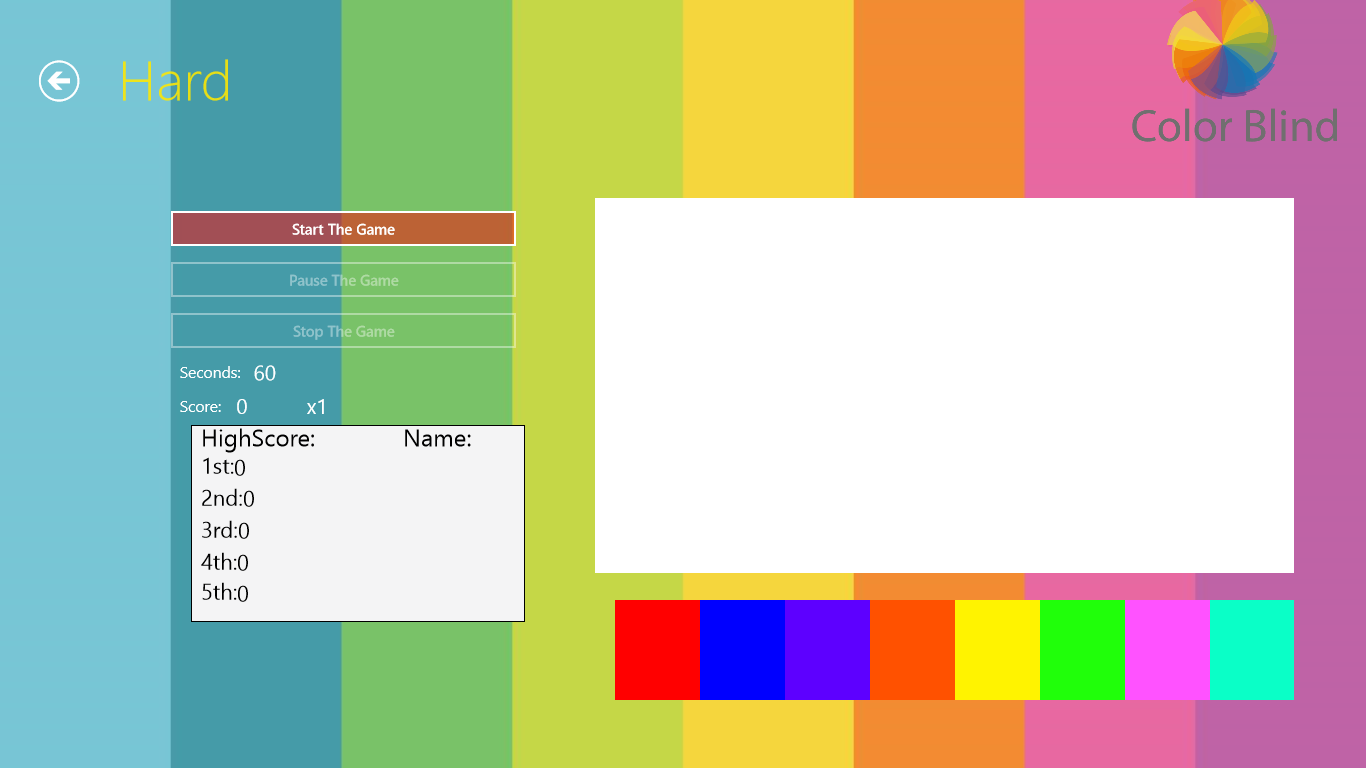Select the blue color swatch
The width and height of the screenshot is (1366, 768).
(742, 650)
